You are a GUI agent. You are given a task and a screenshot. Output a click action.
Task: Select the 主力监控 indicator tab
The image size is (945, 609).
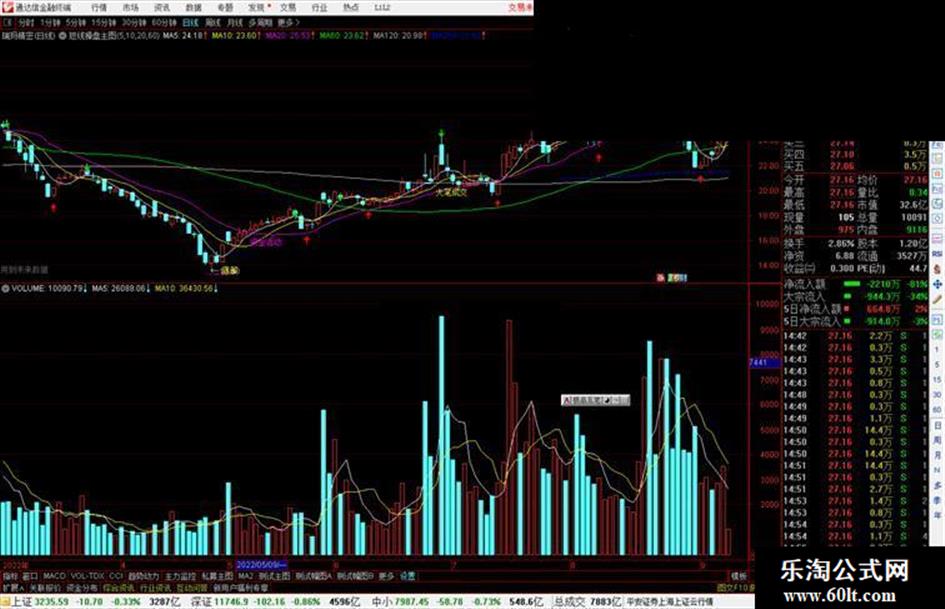(181, 576)
